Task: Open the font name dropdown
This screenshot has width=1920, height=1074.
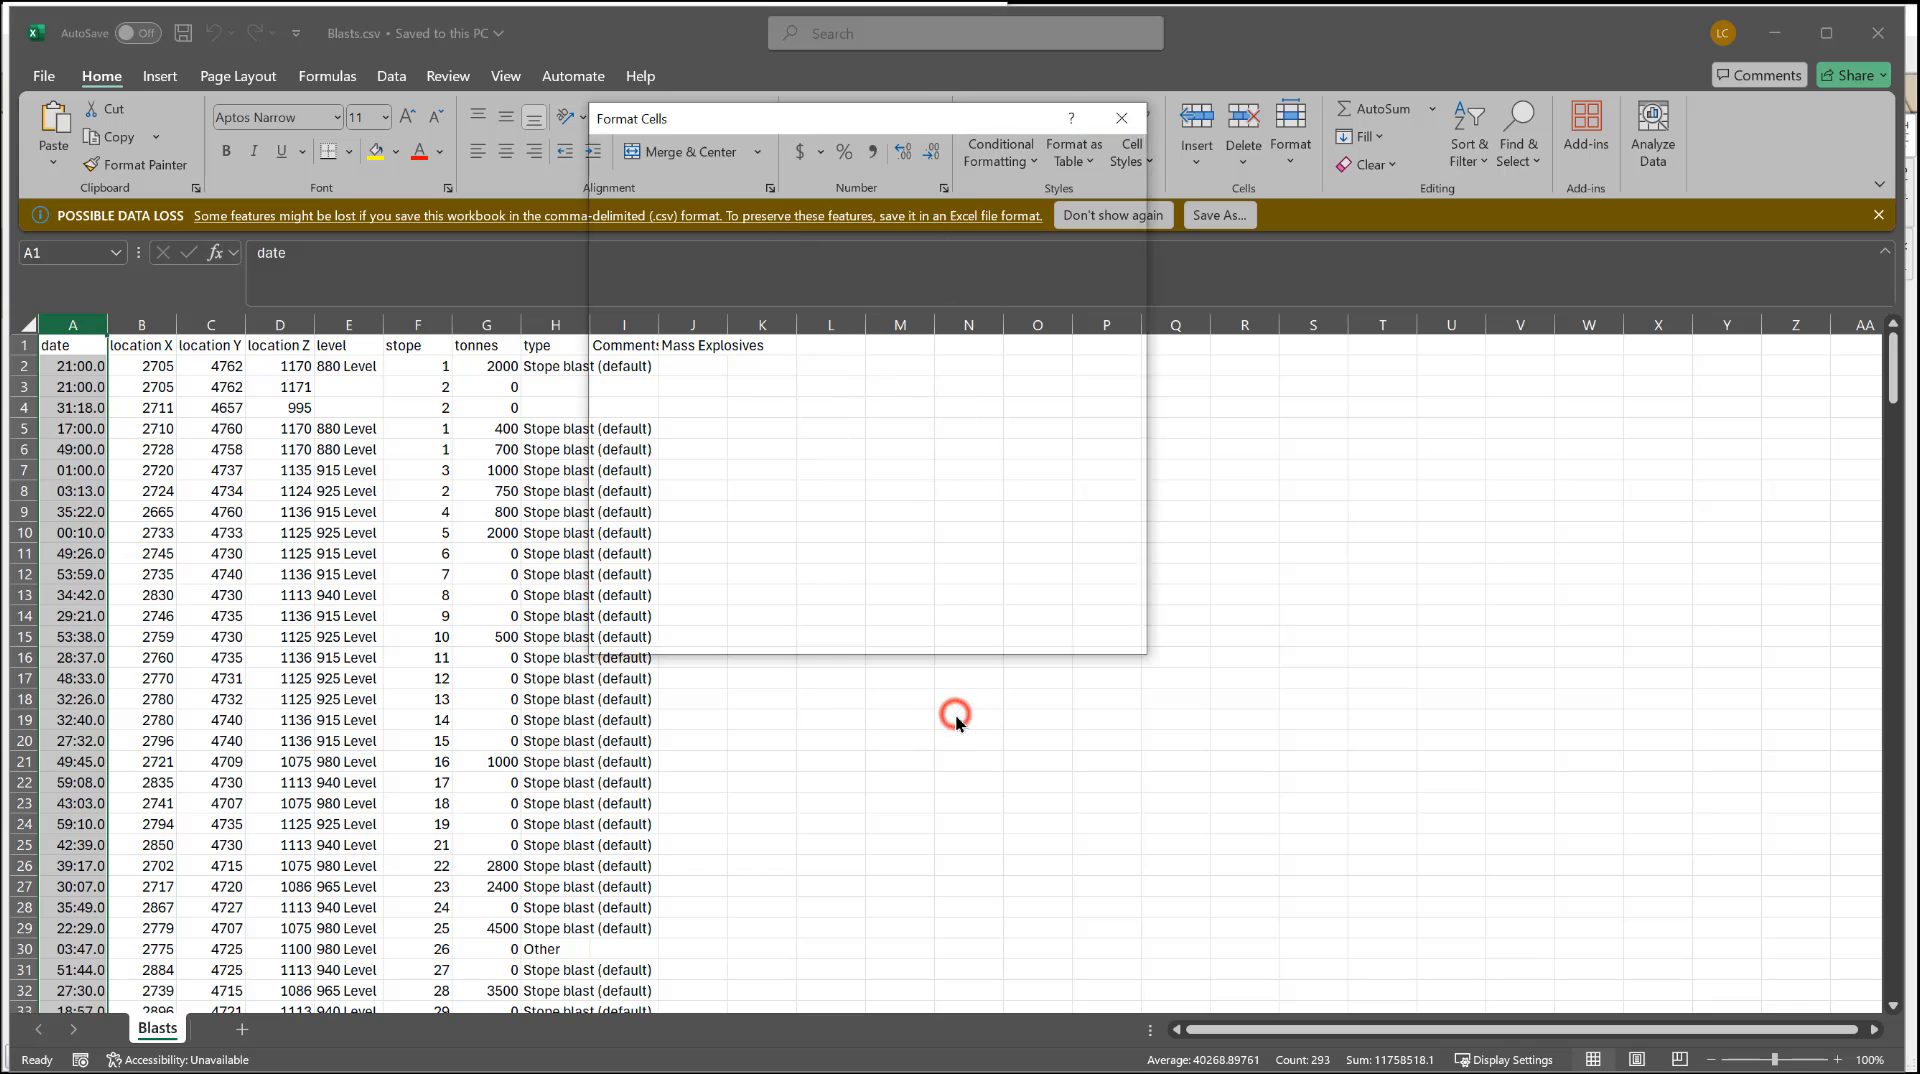Action: [336, 117]
